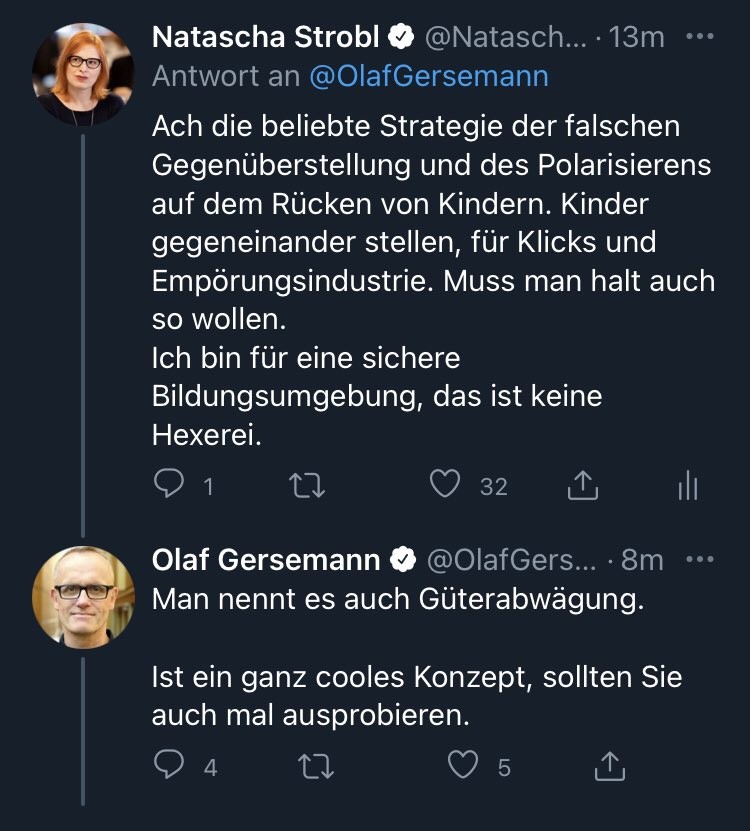Open tweet text starting with "Man nennt es"

pyautogui.click(x=395, y=601)
